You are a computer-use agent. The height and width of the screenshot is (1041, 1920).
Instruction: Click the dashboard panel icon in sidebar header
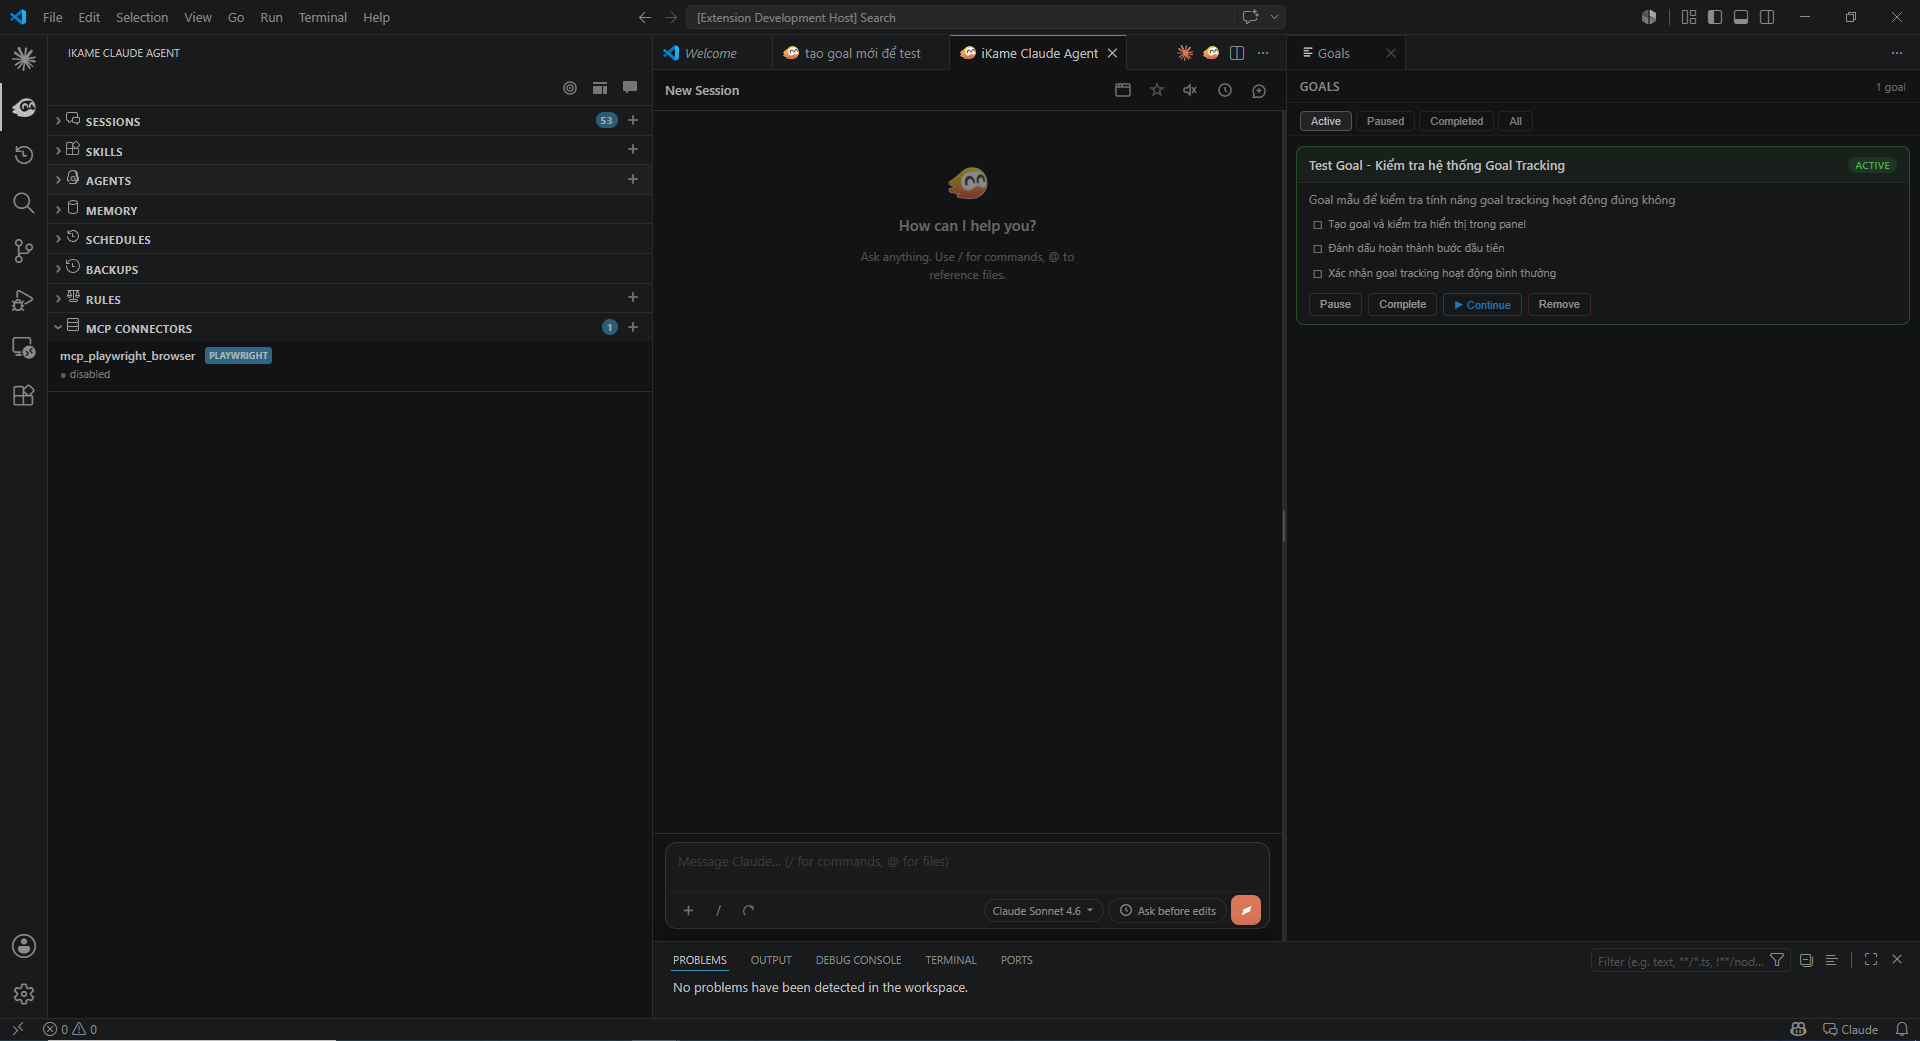coord(600,88)
